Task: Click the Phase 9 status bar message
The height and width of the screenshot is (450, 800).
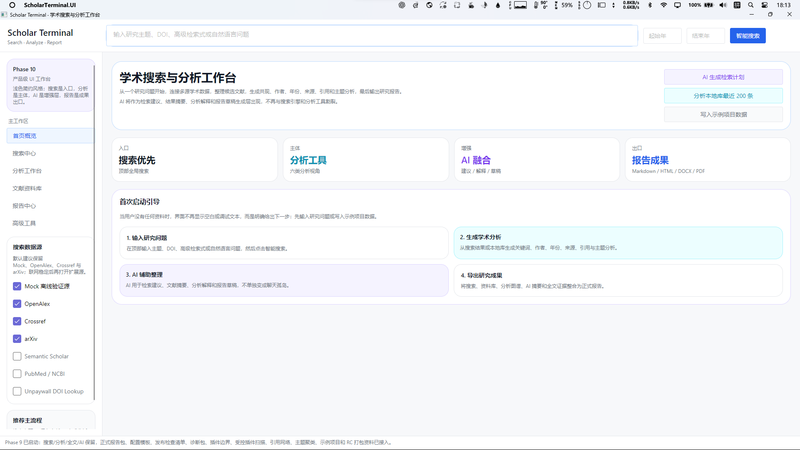Action: click(198, 442)
